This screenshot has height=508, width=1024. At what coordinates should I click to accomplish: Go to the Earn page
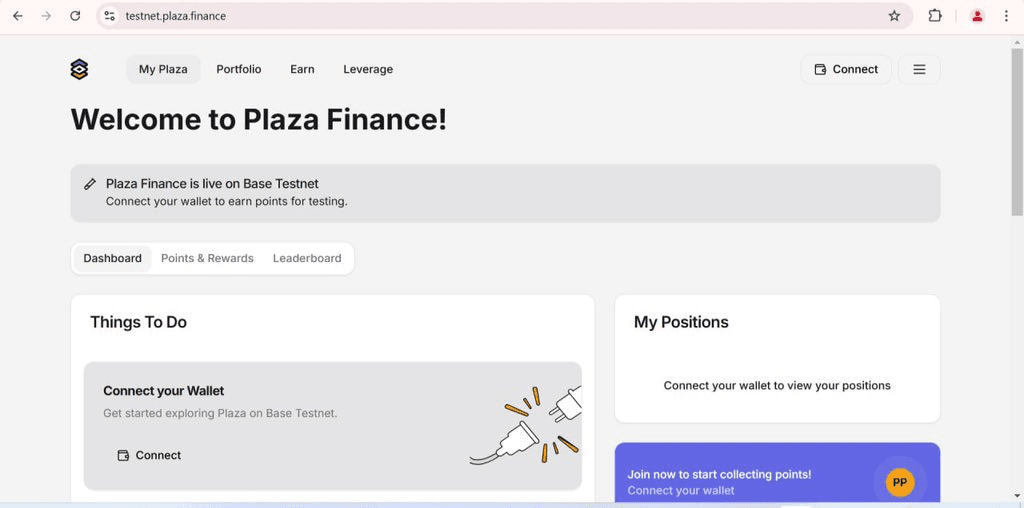302,69
